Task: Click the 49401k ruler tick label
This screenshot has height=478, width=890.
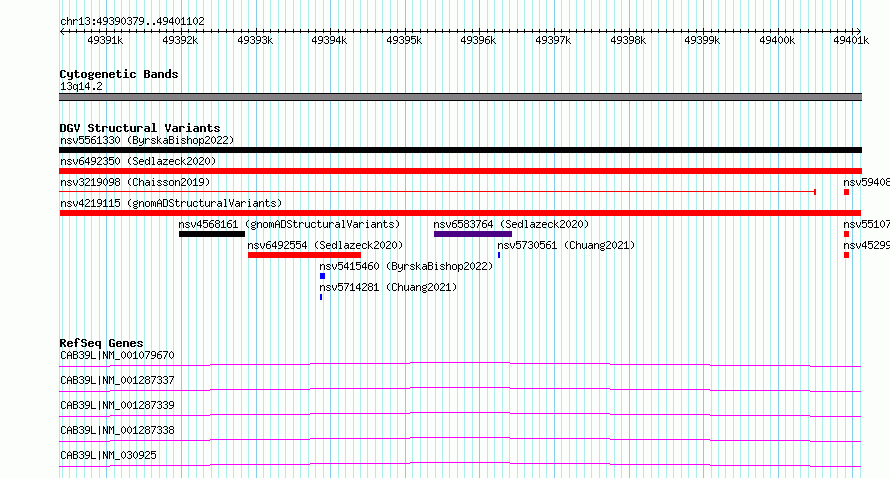Action: click(851, 40)
